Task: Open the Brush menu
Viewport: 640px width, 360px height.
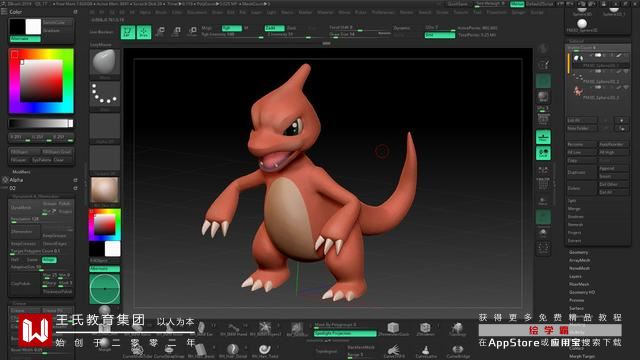Action: [161, 12]
